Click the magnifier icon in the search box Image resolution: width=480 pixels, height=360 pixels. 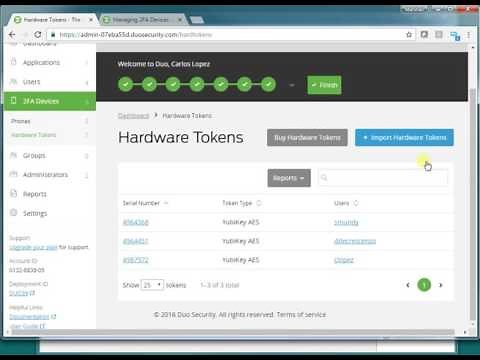(324, 178)
